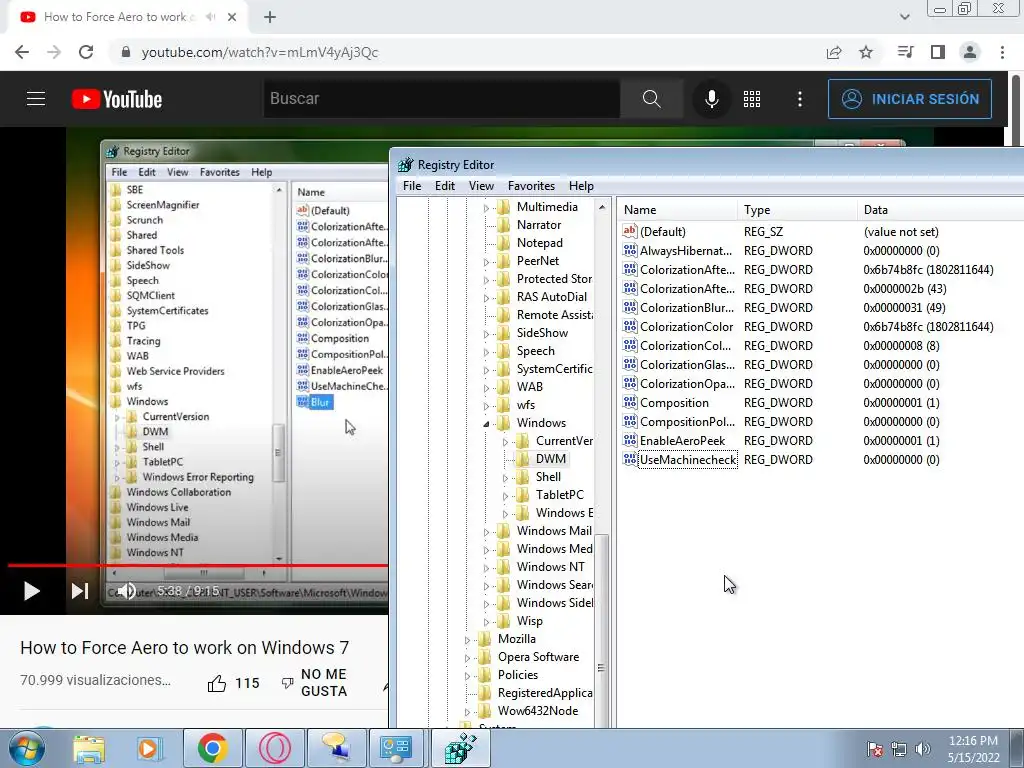Select the UseMachinecheck value
Screen dimensions: 1024x768
(688, 460)
